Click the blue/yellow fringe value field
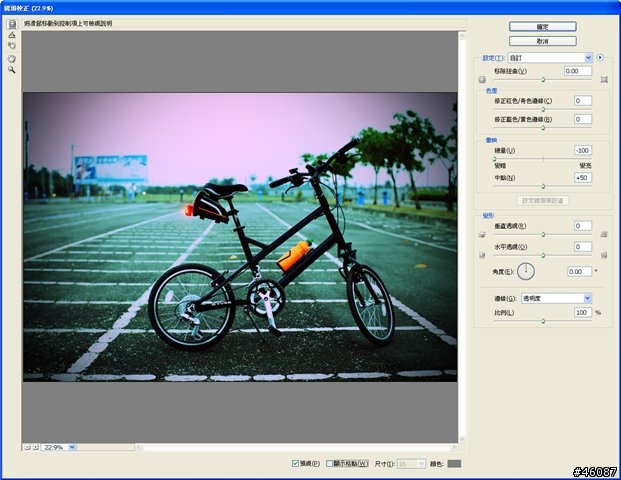Screen dimensions: 621x480 tap(583, 119)
